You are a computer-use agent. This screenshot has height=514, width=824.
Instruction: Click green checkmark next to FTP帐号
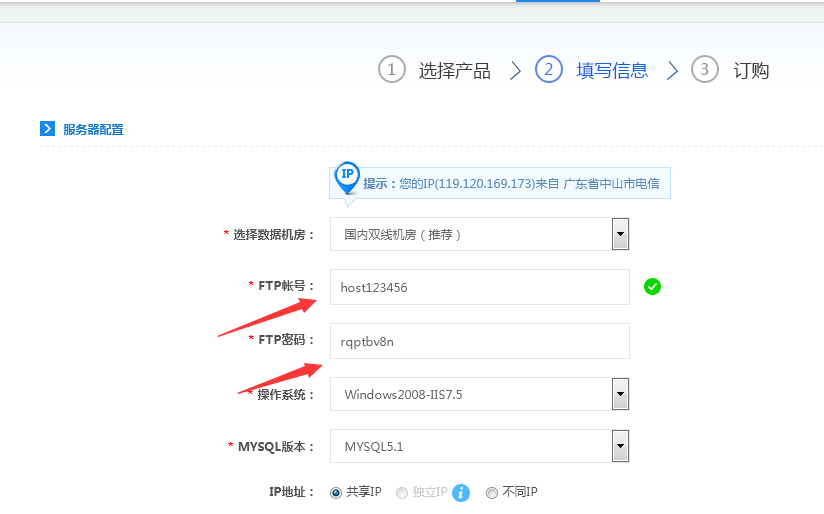coord(652,286)
